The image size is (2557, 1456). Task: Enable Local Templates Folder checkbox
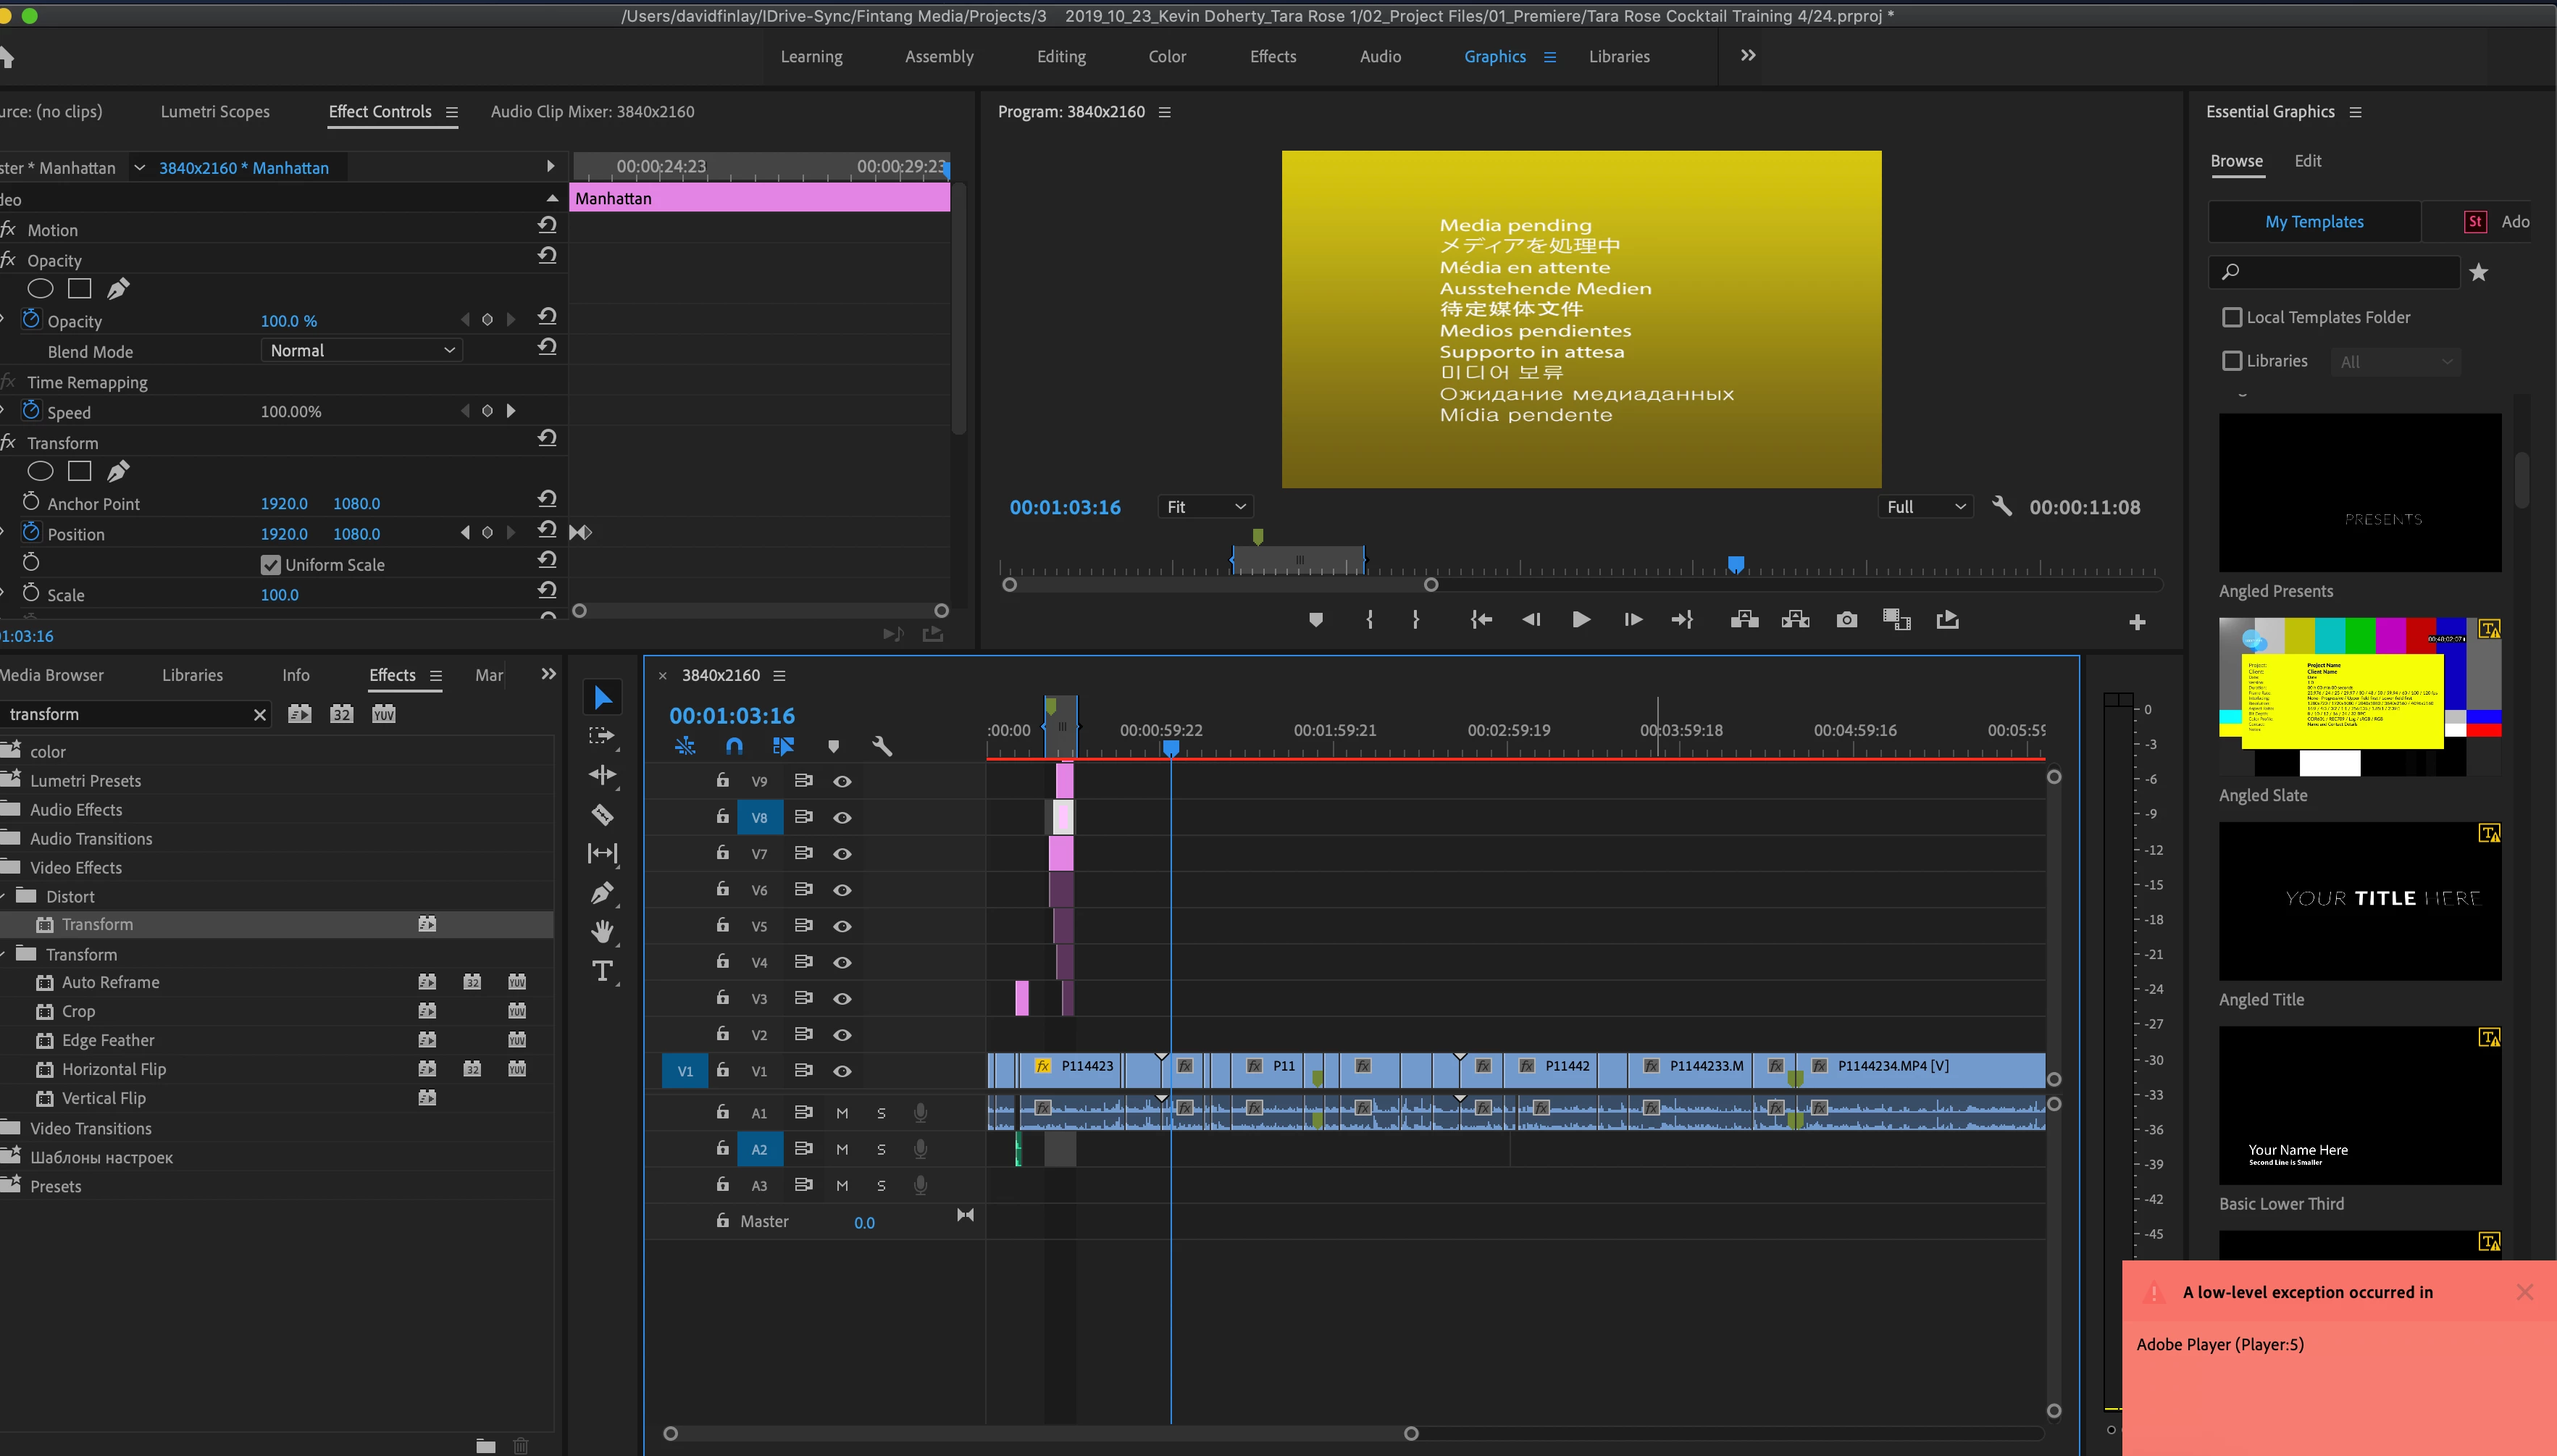[2231, 317]
